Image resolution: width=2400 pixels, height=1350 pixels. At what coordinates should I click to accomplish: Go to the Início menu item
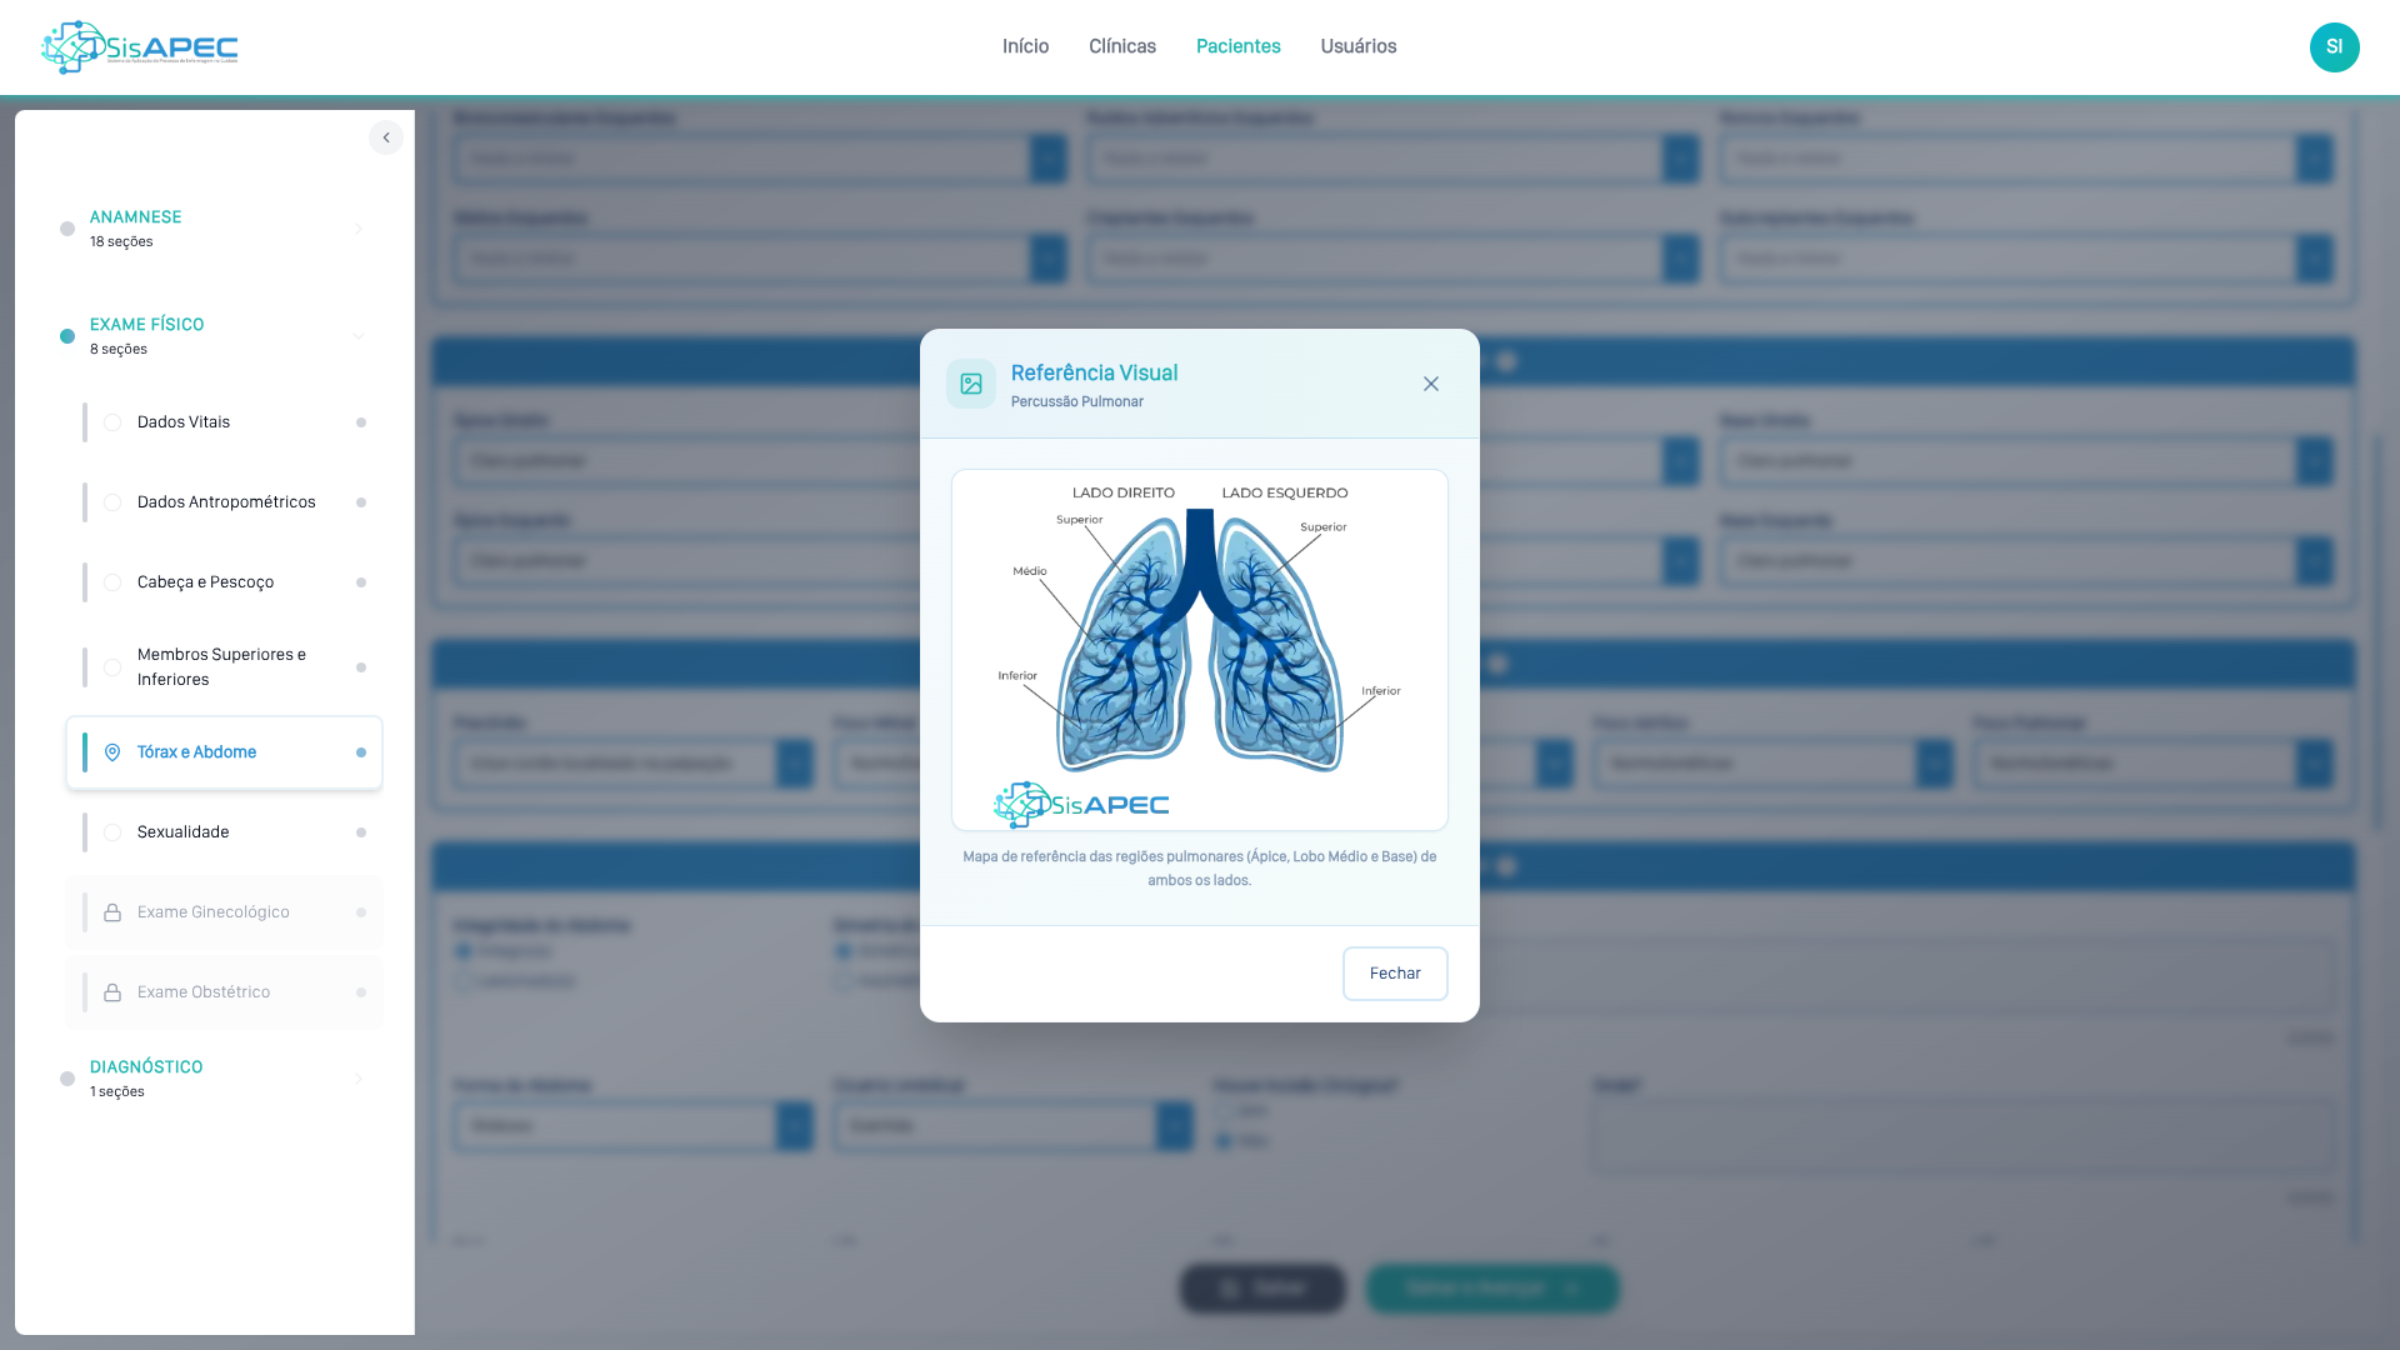tap(1025, 46)
